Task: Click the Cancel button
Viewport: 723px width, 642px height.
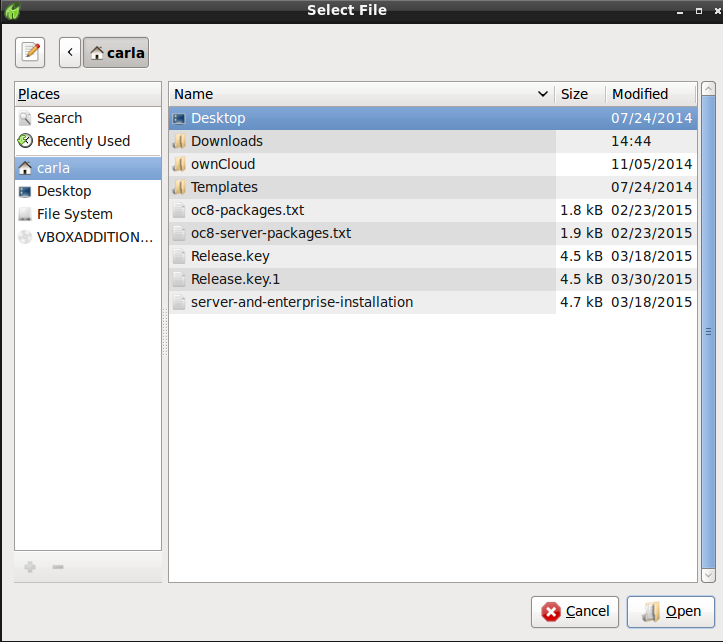Action: 575,611
